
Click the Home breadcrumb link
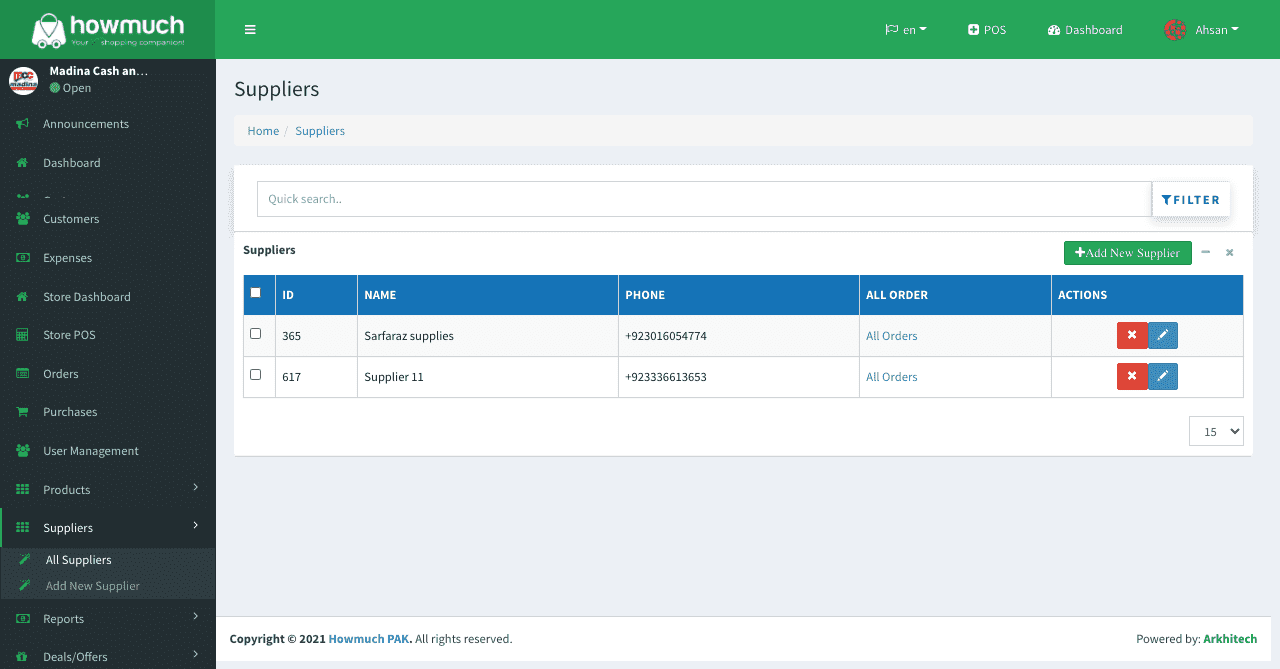[x=263, y=131]
